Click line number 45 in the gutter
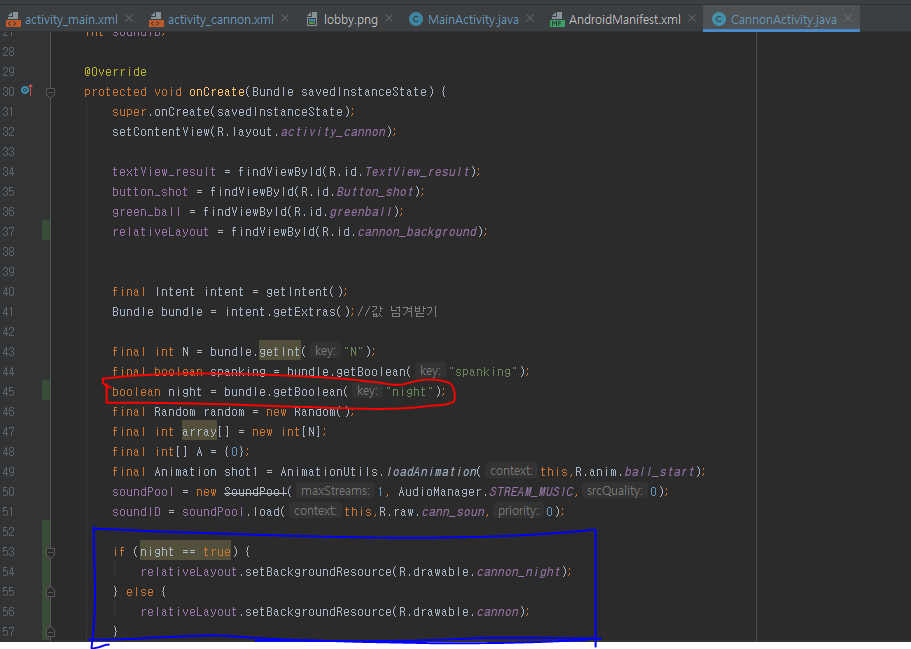 tap(8, 392)
